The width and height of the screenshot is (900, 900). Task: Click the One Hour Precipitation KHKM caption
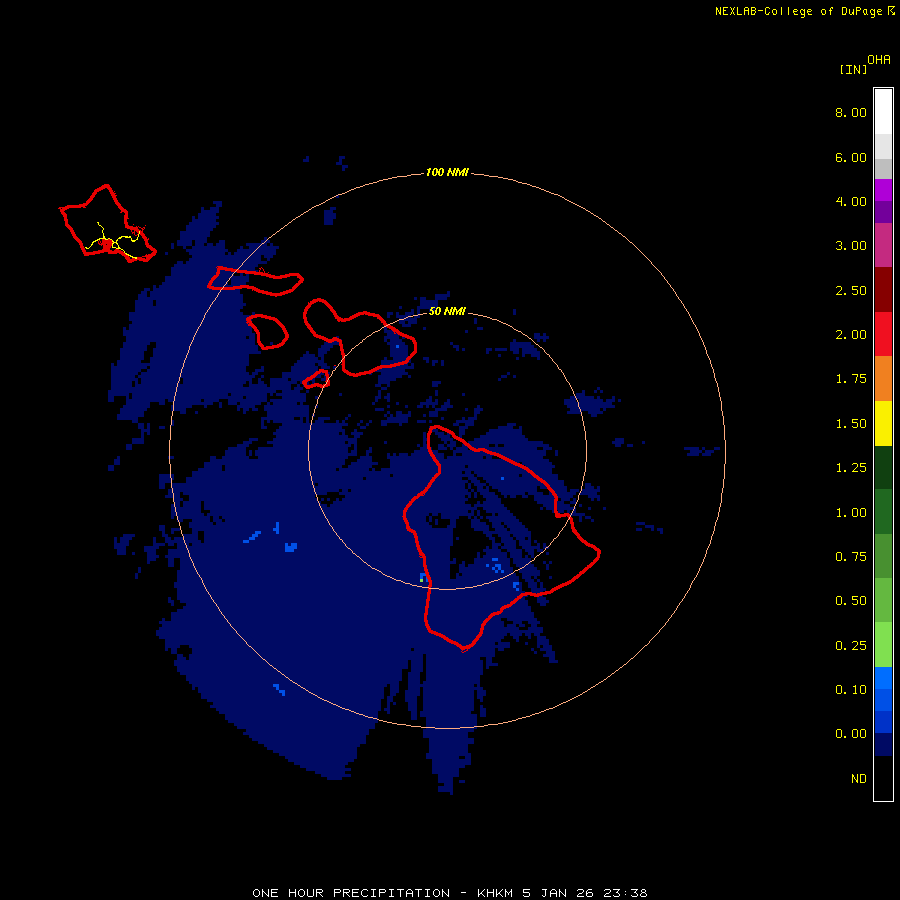point(450,893)
